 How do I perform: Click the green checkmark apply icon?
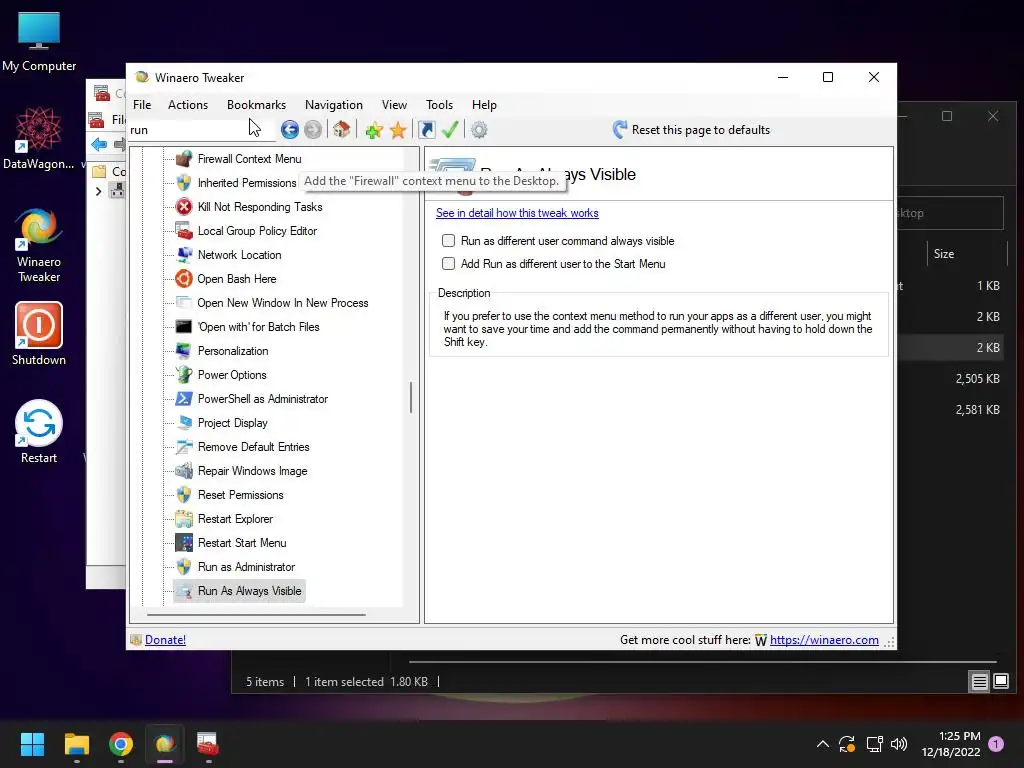[449, 129]
